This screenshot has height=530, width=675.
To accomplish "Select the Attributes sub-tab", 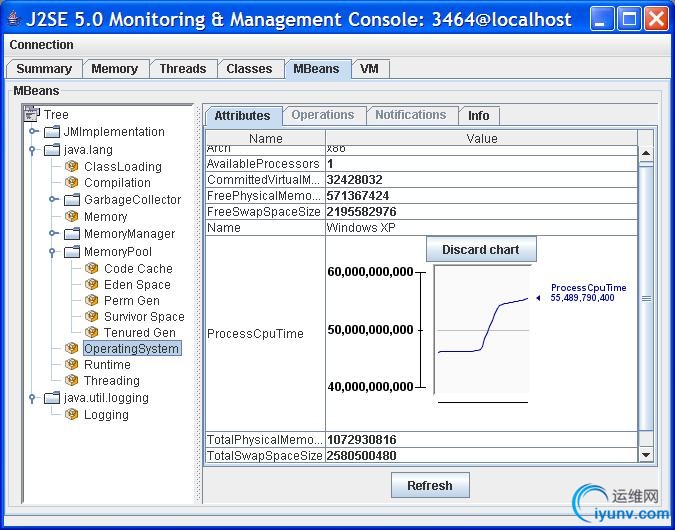I will (243, 116).
